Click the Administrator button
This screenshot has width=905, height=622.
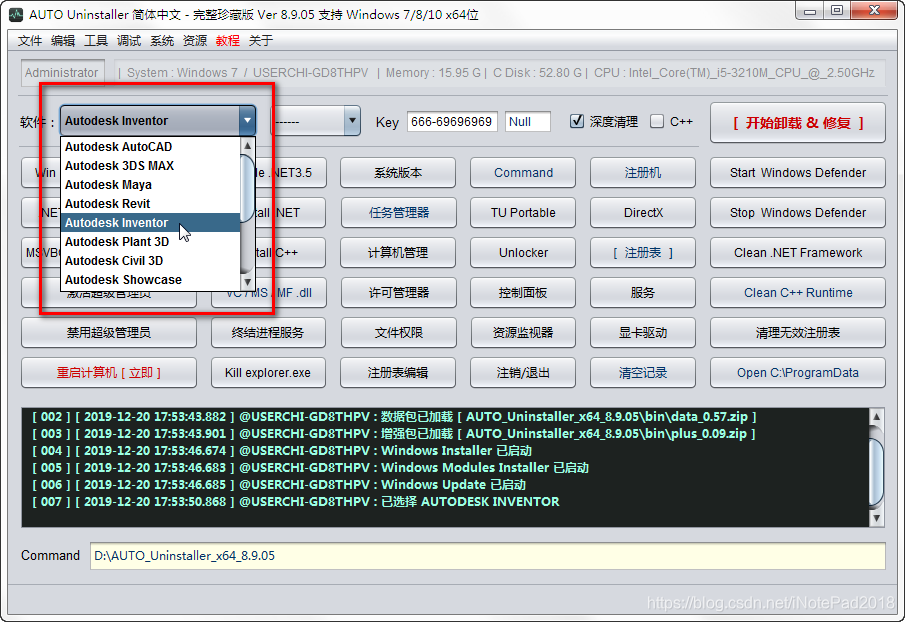pos(62,73)
